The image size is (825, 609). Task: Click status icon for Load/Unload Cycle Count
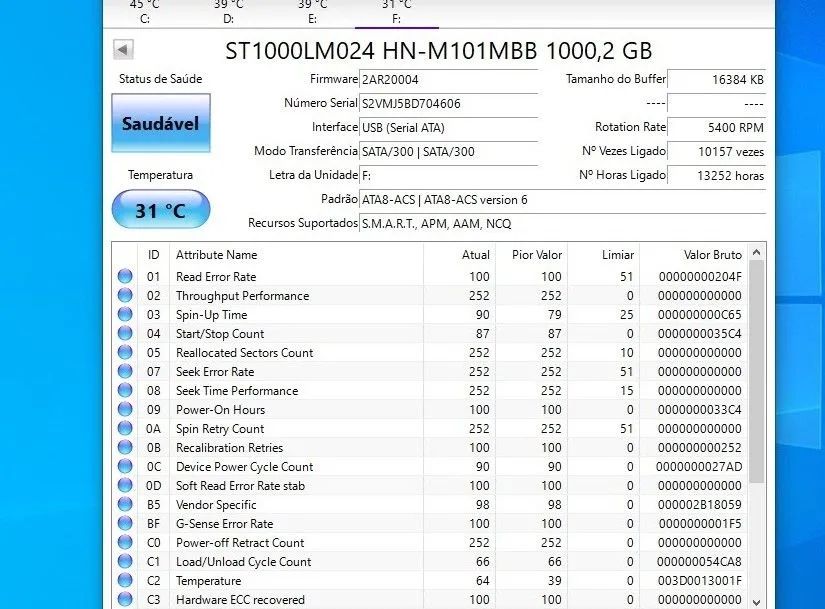coord(125,561)
